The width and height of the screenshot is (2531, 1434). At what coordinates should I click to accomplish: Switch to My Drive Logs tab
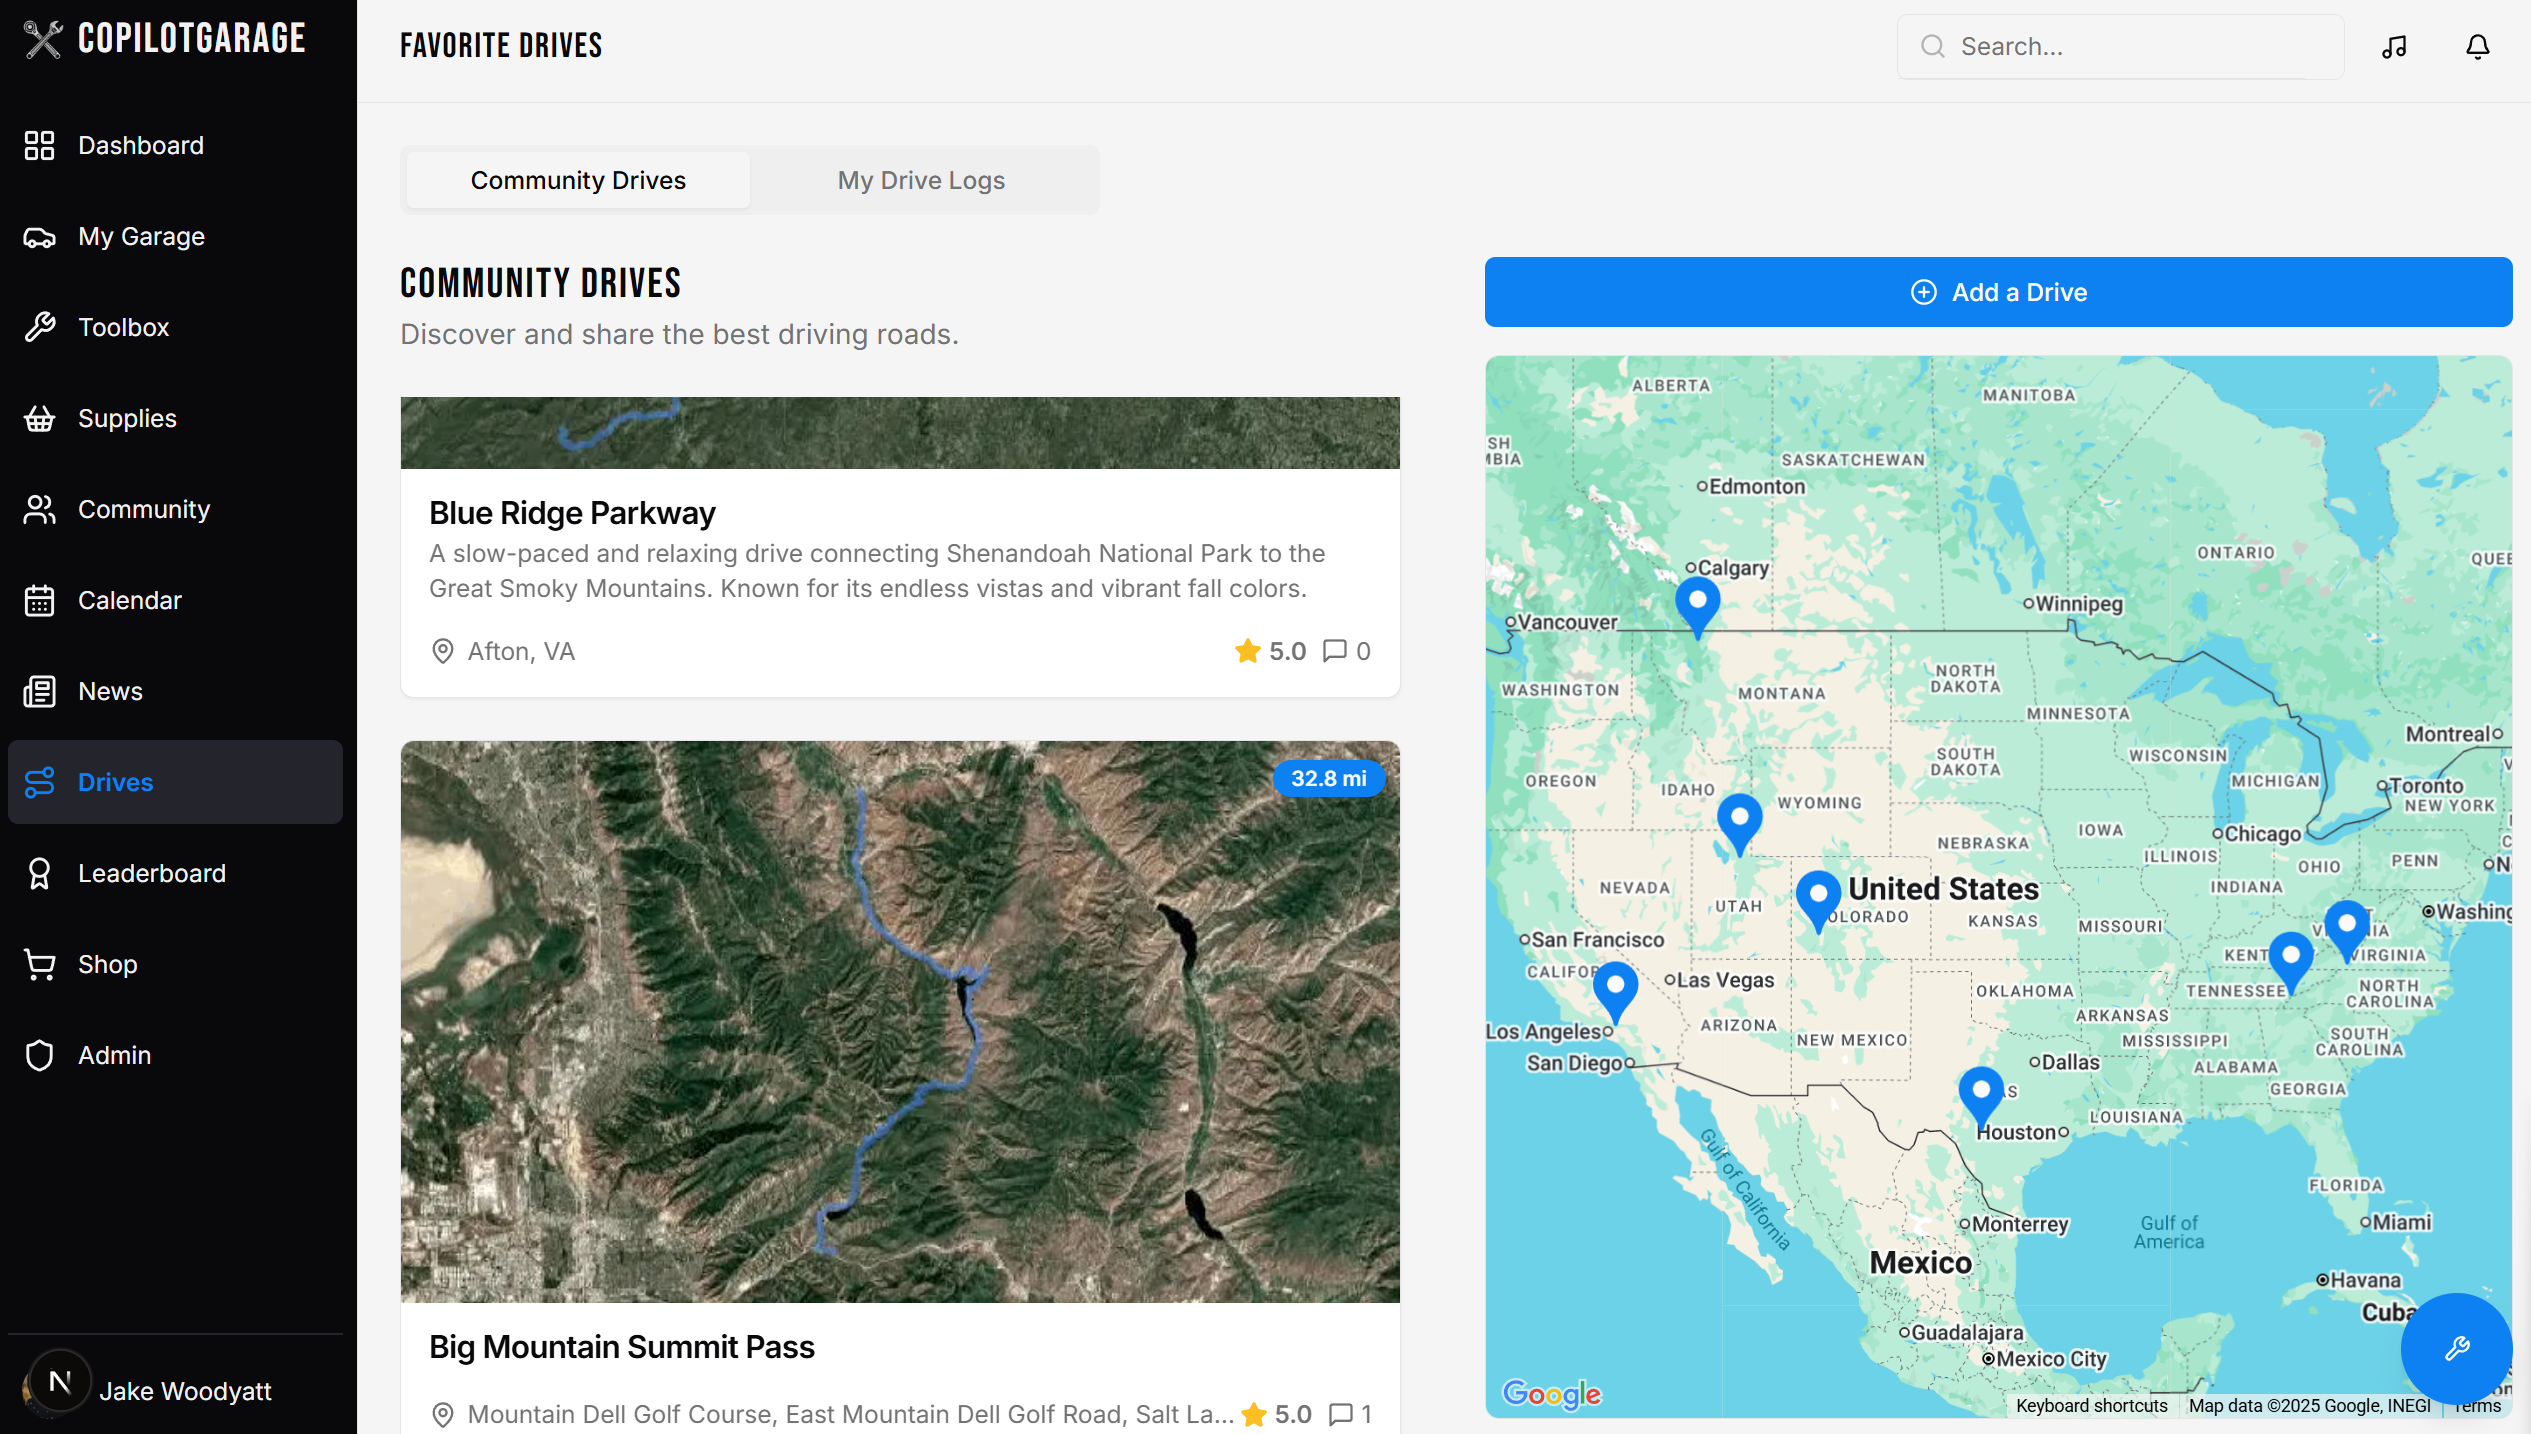click(x=921, y=180)
